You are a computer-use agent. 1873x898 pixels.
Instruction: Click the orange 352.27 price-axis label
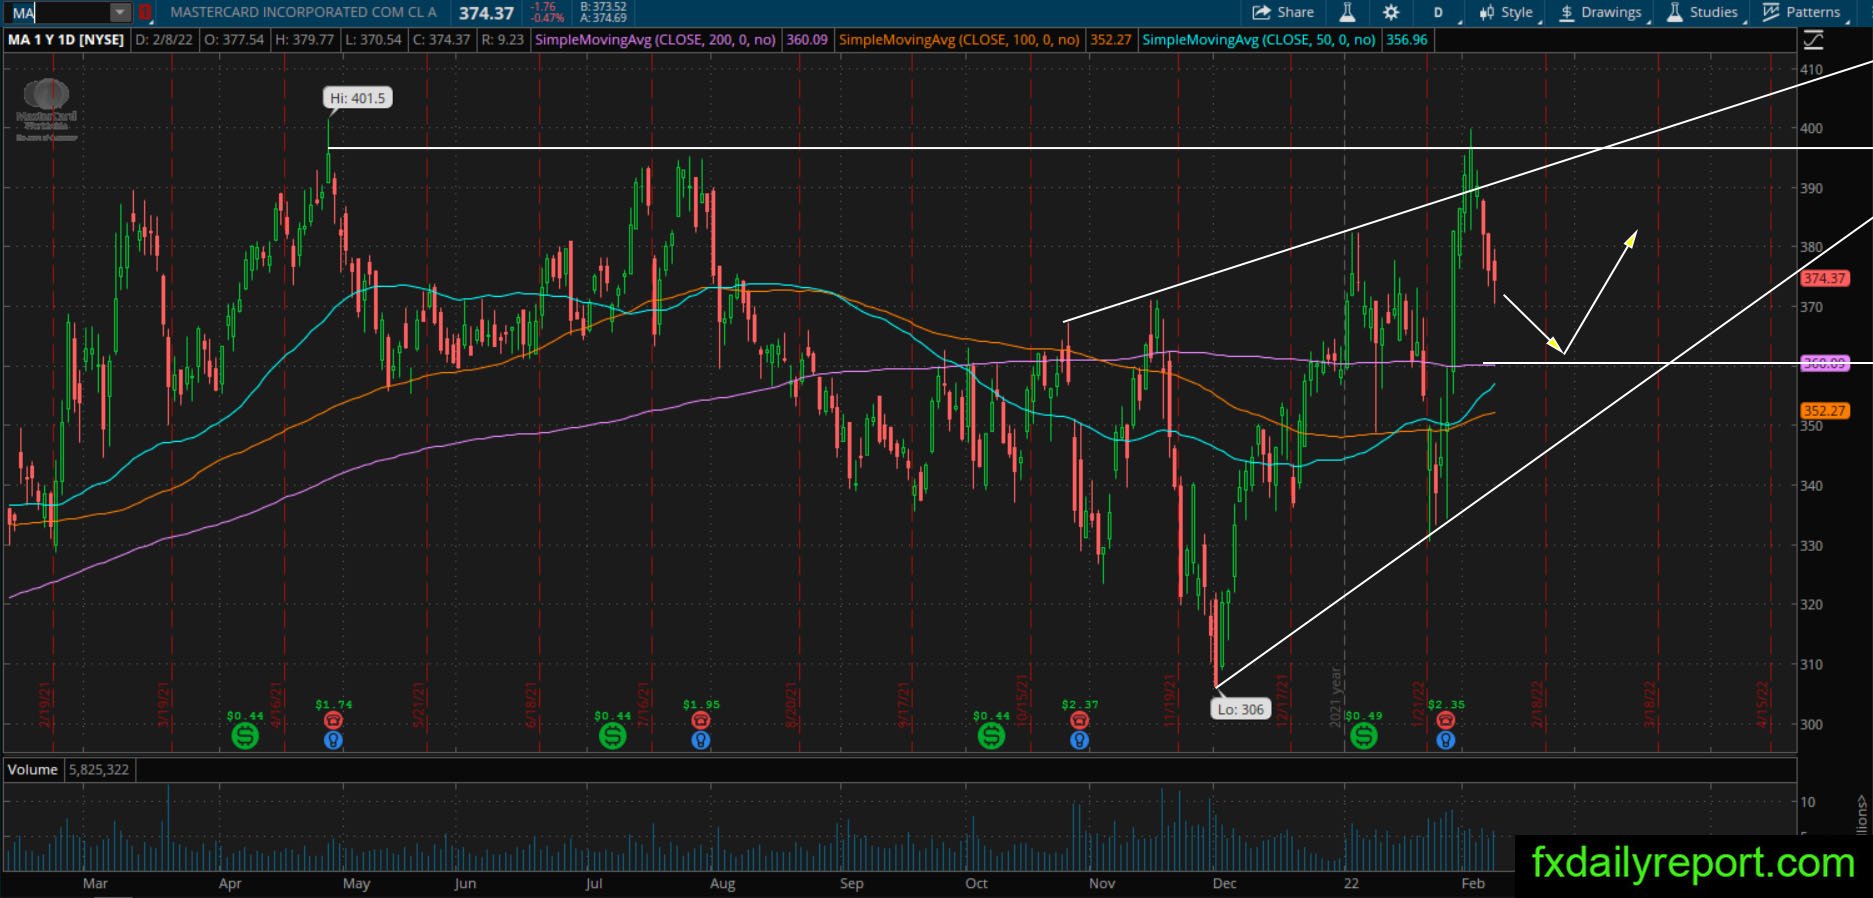pos(1824,410)
